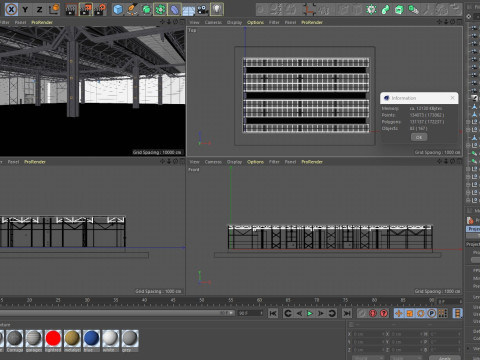The width and height of the screenshot is (480, 360).
Task: Click the Render View clapperboard icon
Action: pyautogui.click(x=71, y=9)
